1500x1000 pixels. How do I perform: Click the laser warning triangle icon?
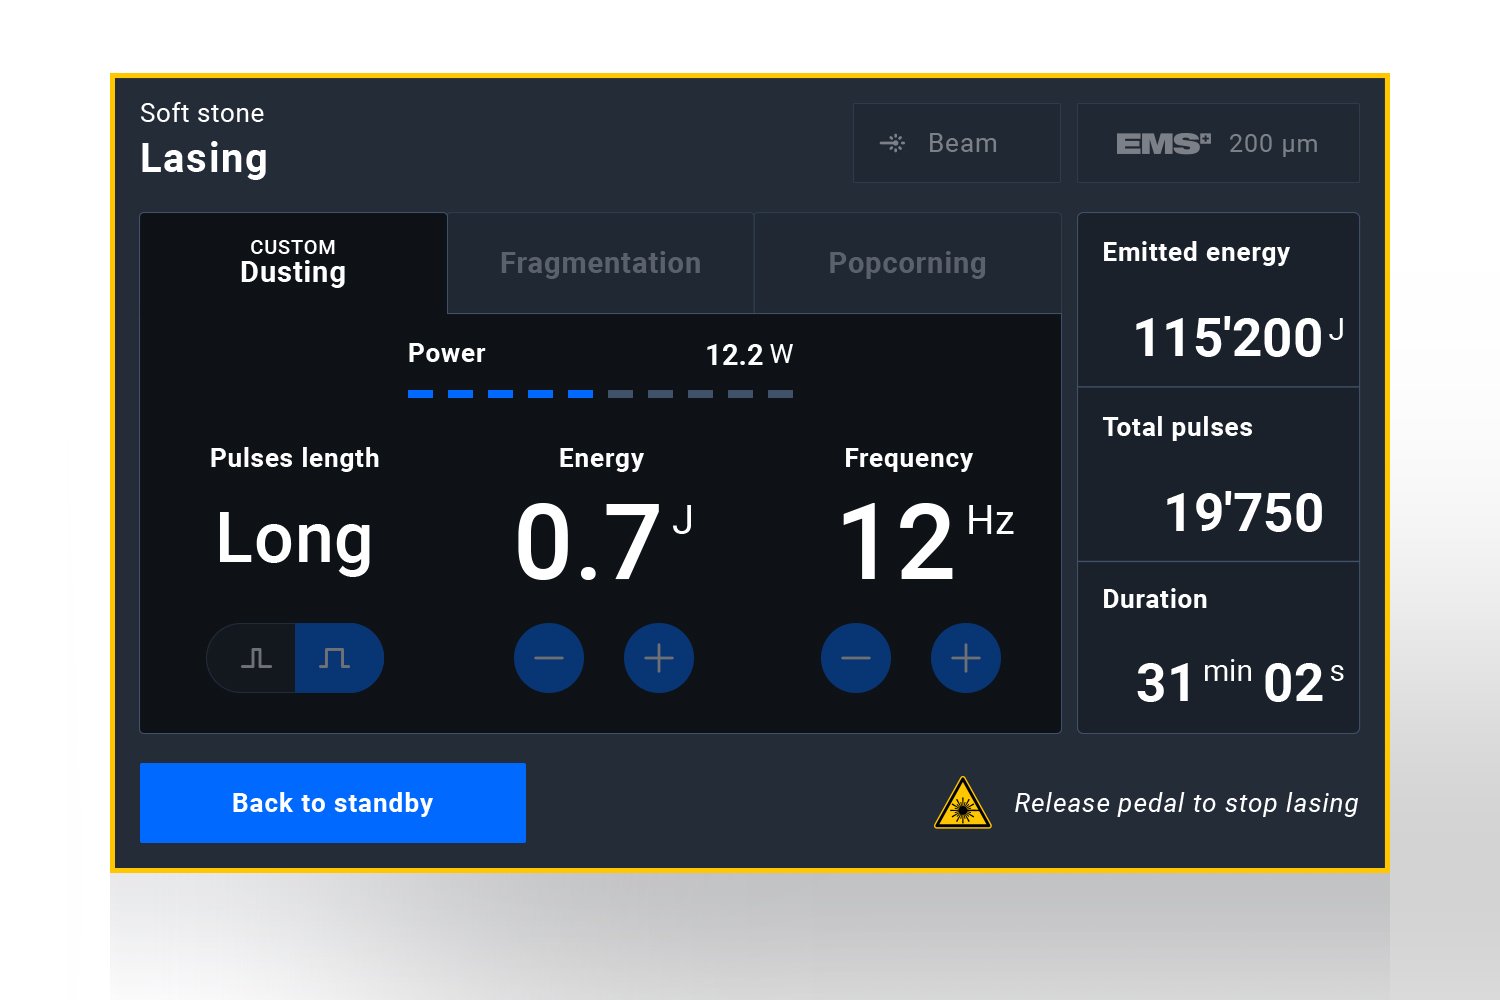coord(962,804)
